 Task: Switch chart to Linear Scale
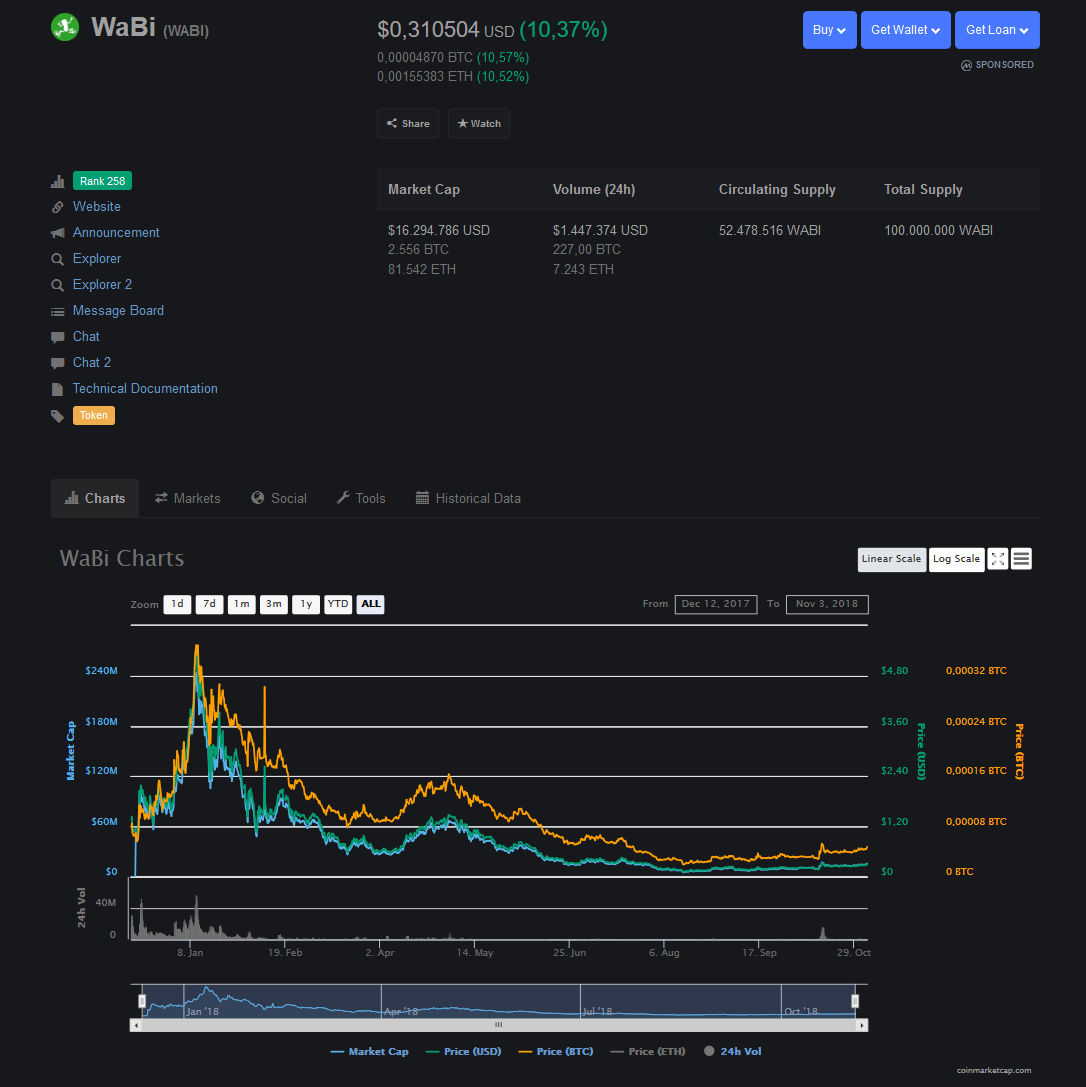[x=891, y=559]
